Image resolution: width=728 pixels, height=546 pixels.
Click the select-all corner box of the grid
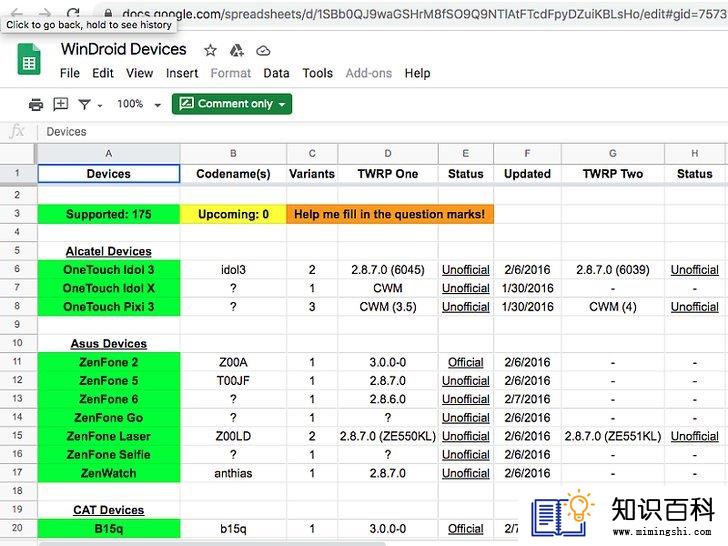18,154
